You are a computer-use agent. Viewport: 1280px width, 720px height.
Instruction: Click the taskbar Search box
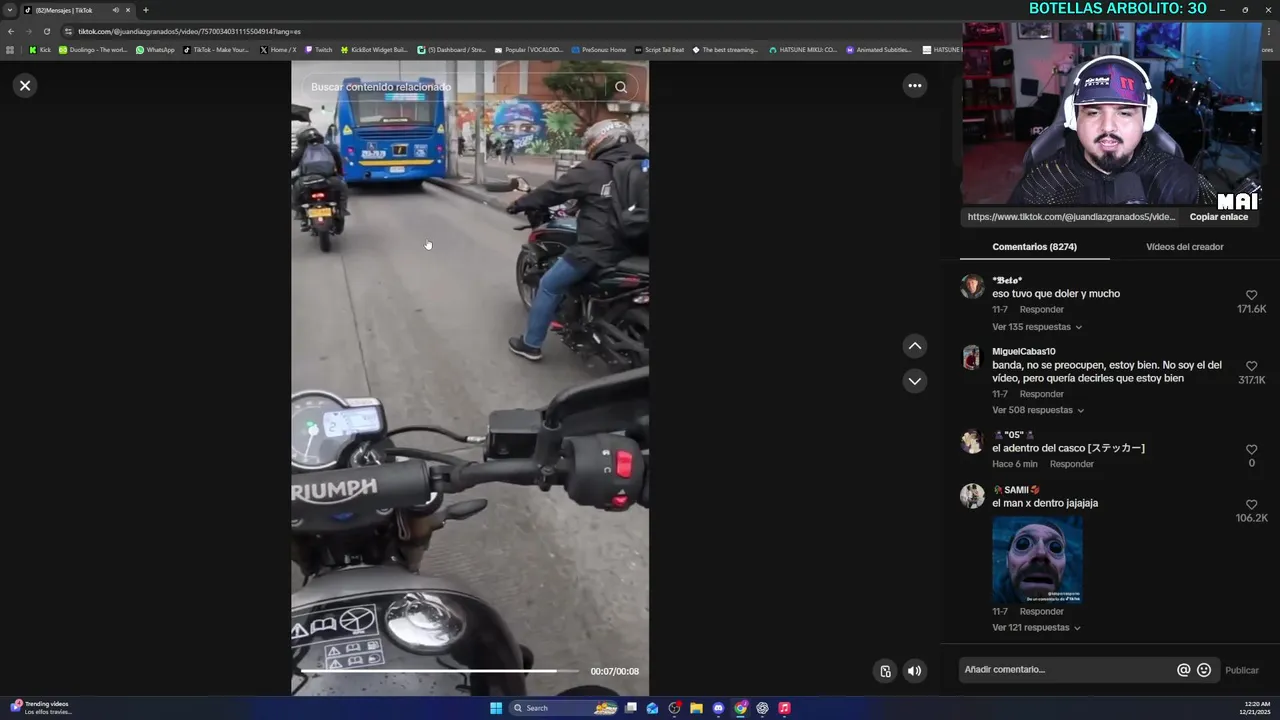point(565,708)
